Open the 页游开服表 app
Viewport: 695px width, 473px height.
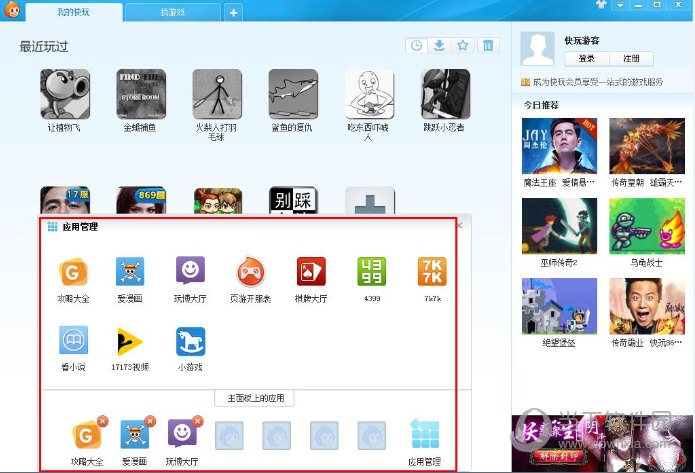pyautogui.click(x=250, y=272)
